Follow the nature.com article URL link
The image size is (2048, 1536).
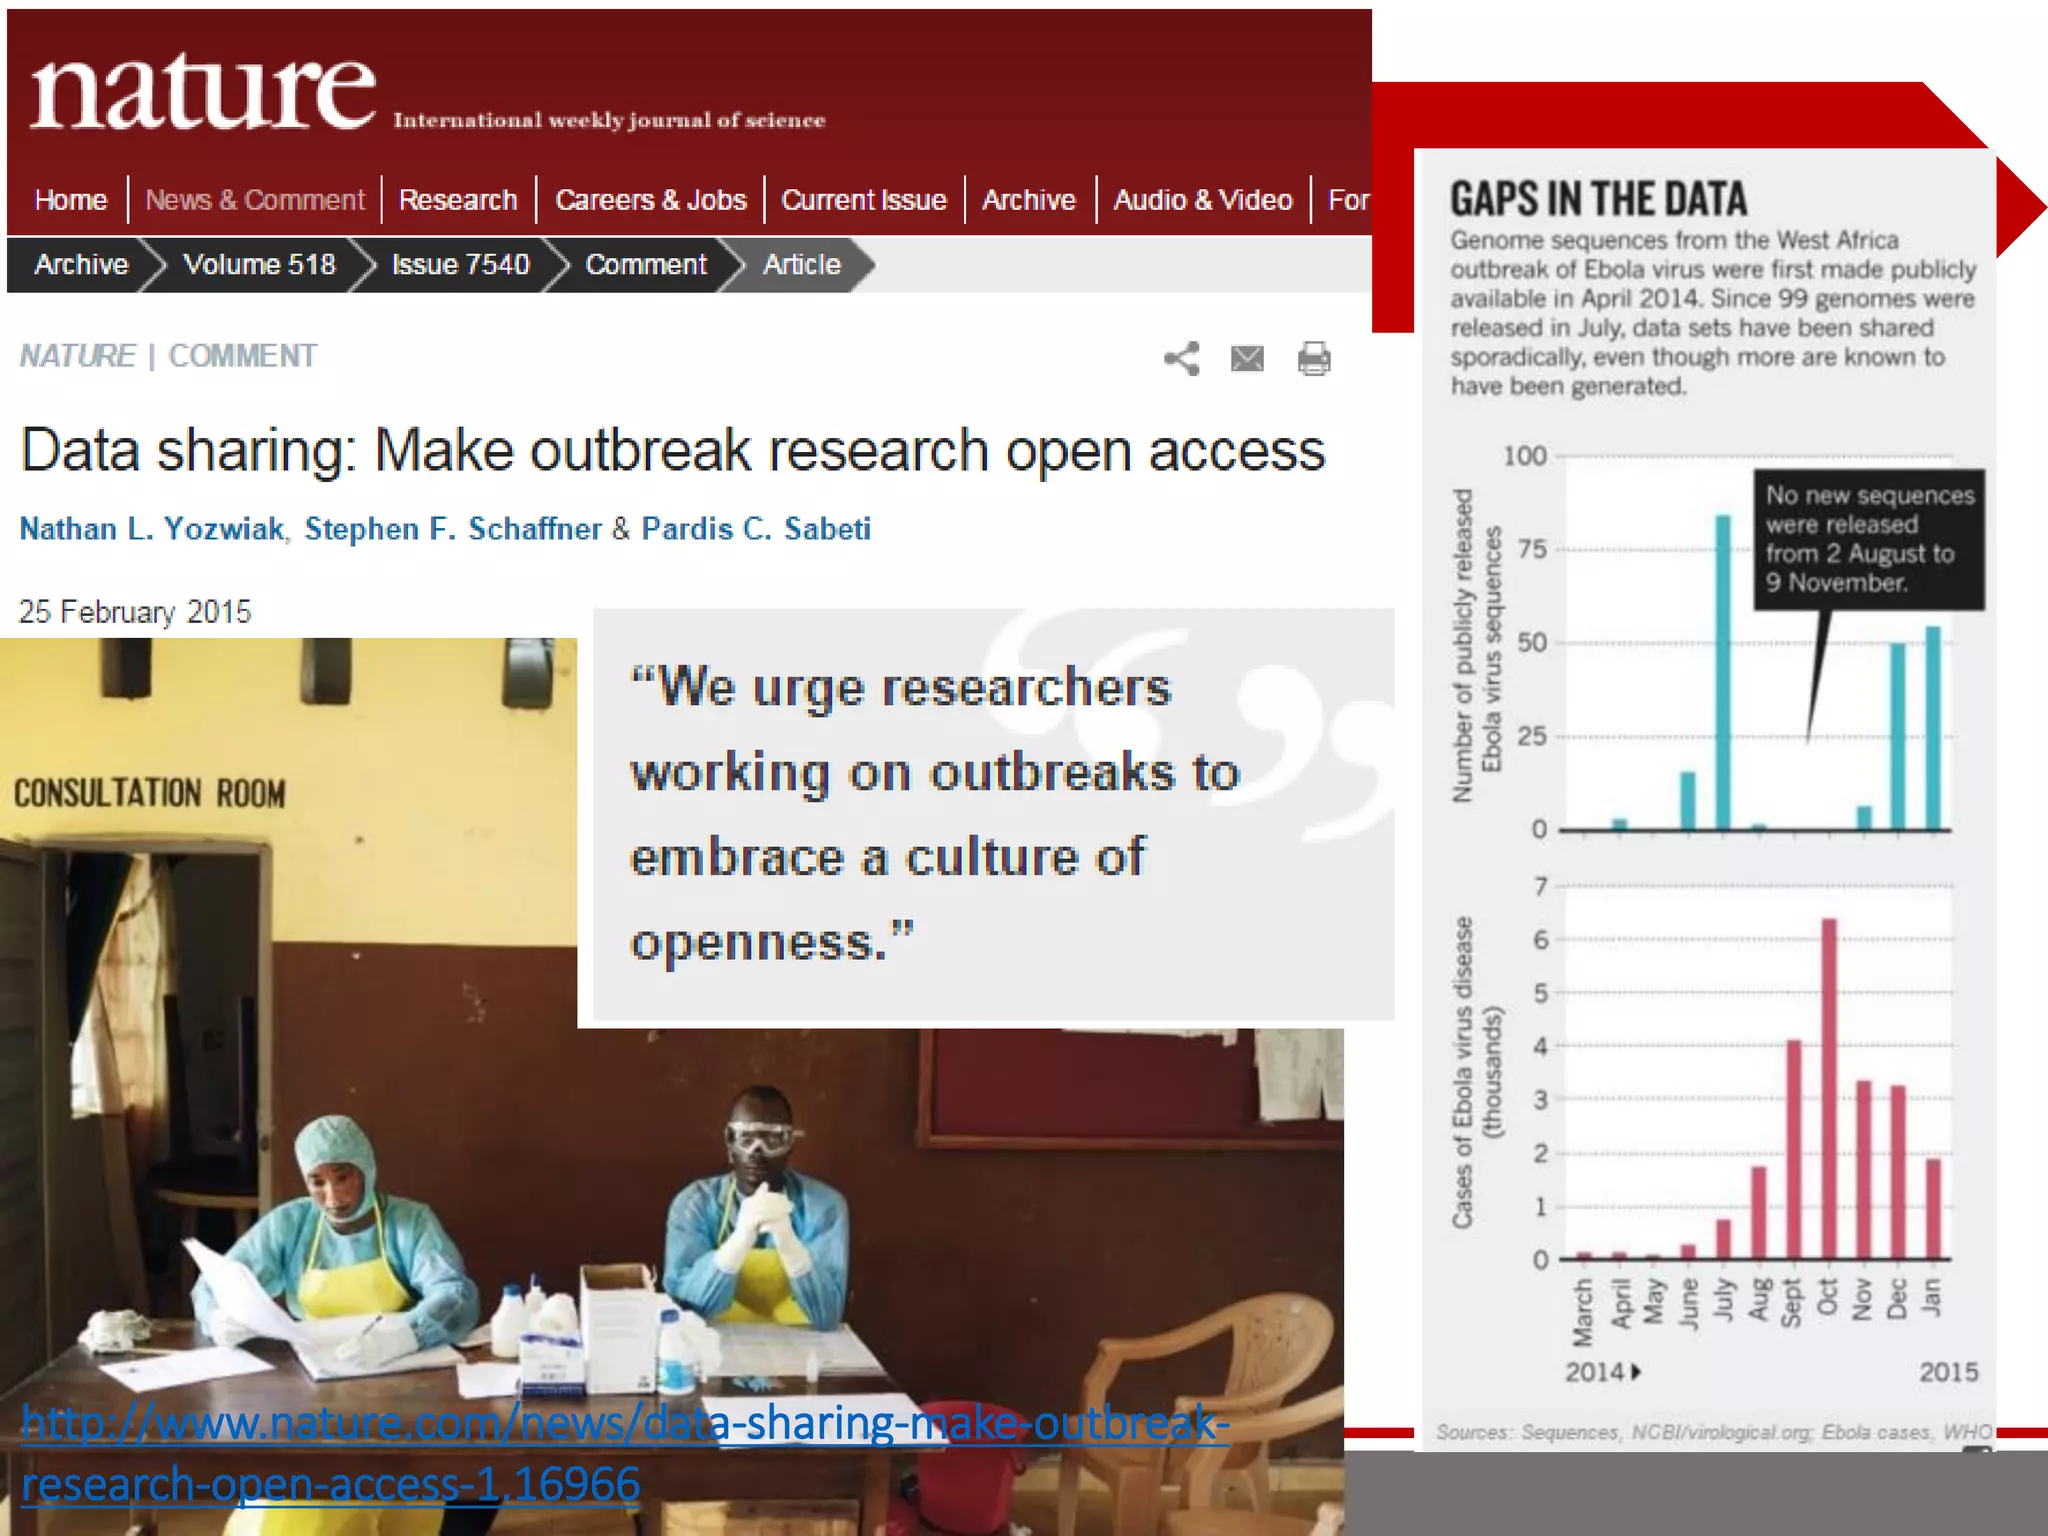click(625, 1453)
